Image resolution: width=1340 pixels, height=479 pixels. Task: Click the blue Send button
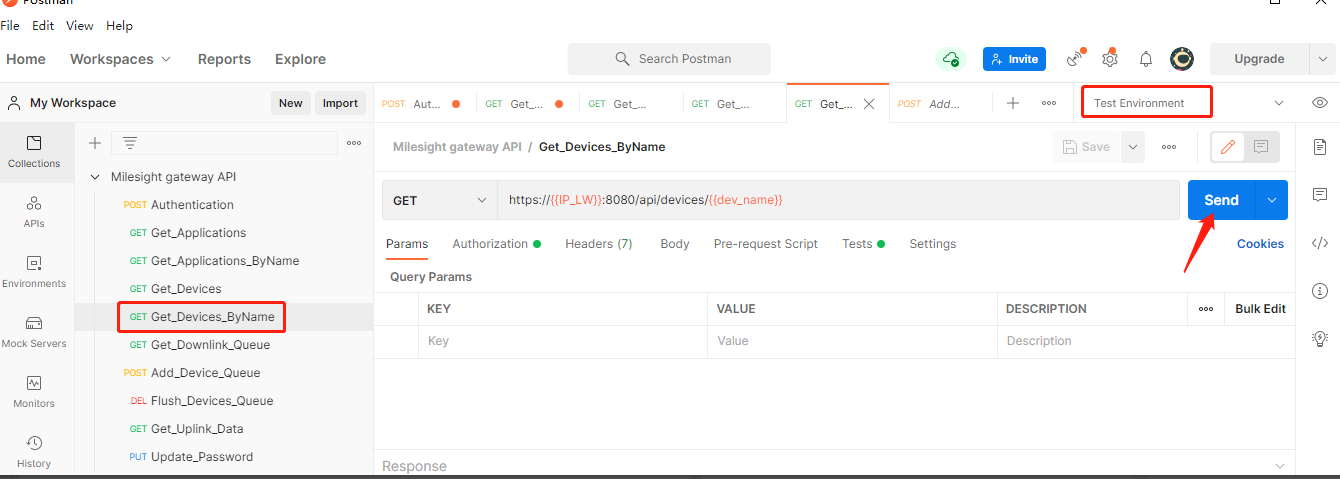pyautogui.click(x=1221, y=200)
